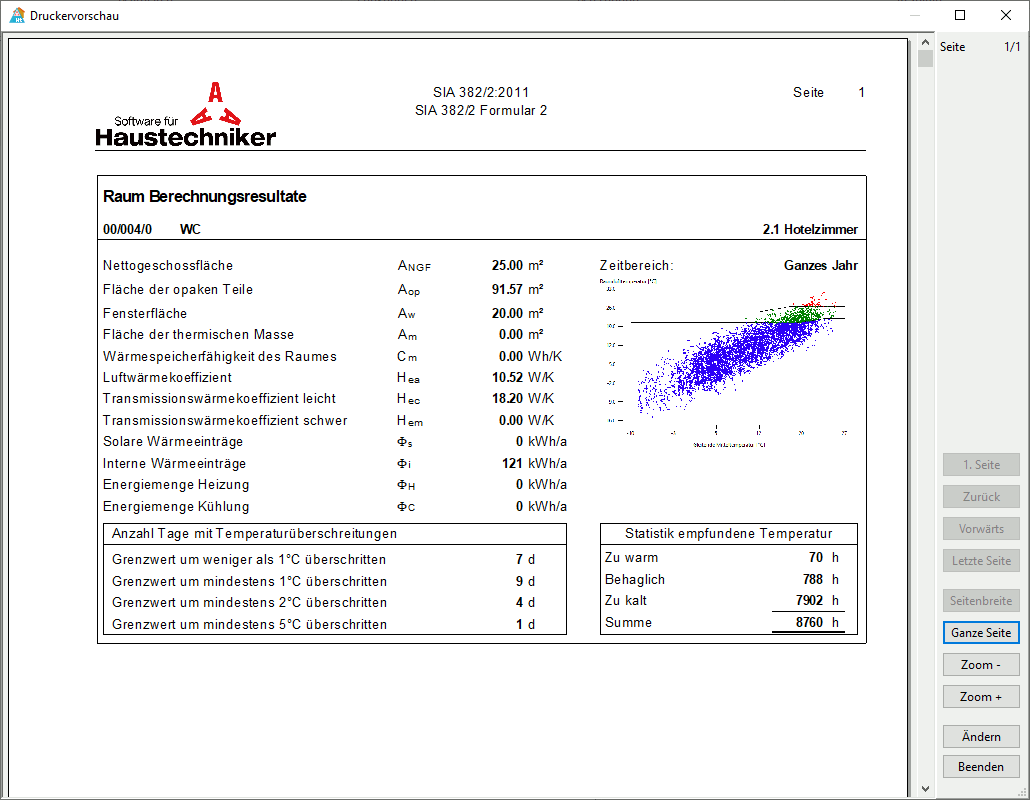The width and height of the screenshot is (1030, 800).
Task: Click the room code '00/004/0'
Action: (x=127, y=229)
